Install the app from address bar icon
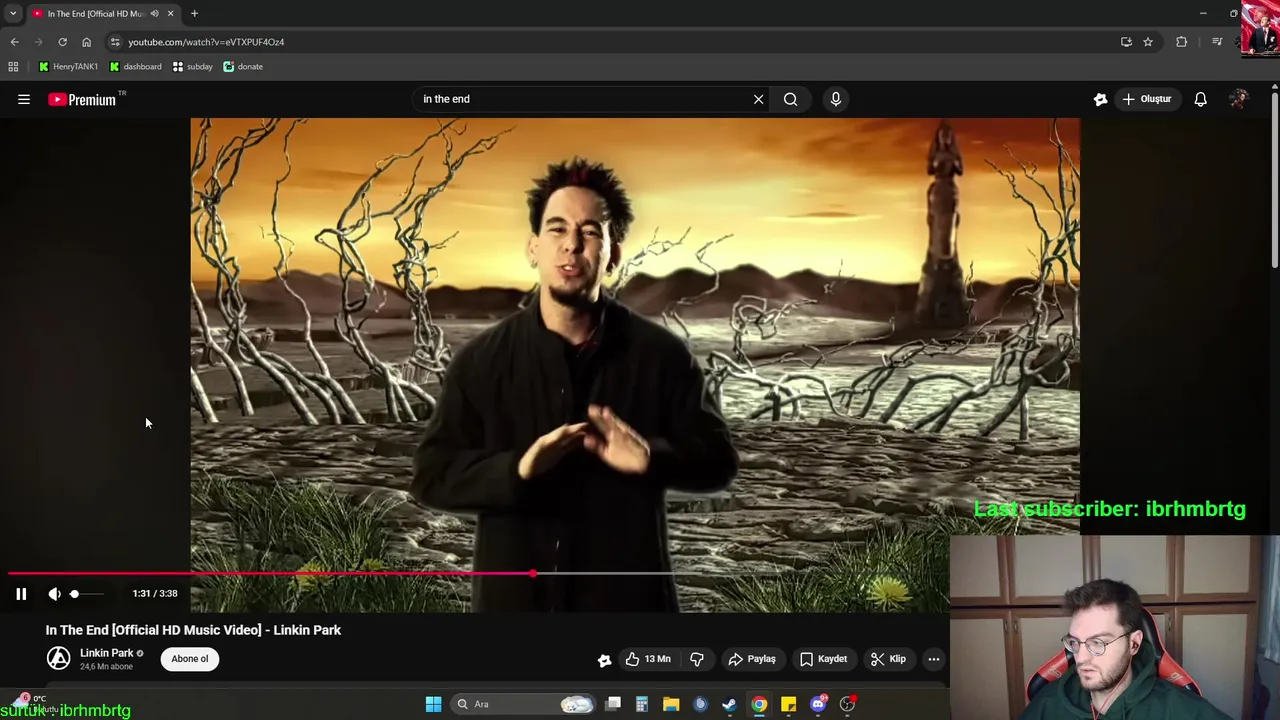Screen dimensions: 1280x720 pyautogui.click(x=1126, y=42)
